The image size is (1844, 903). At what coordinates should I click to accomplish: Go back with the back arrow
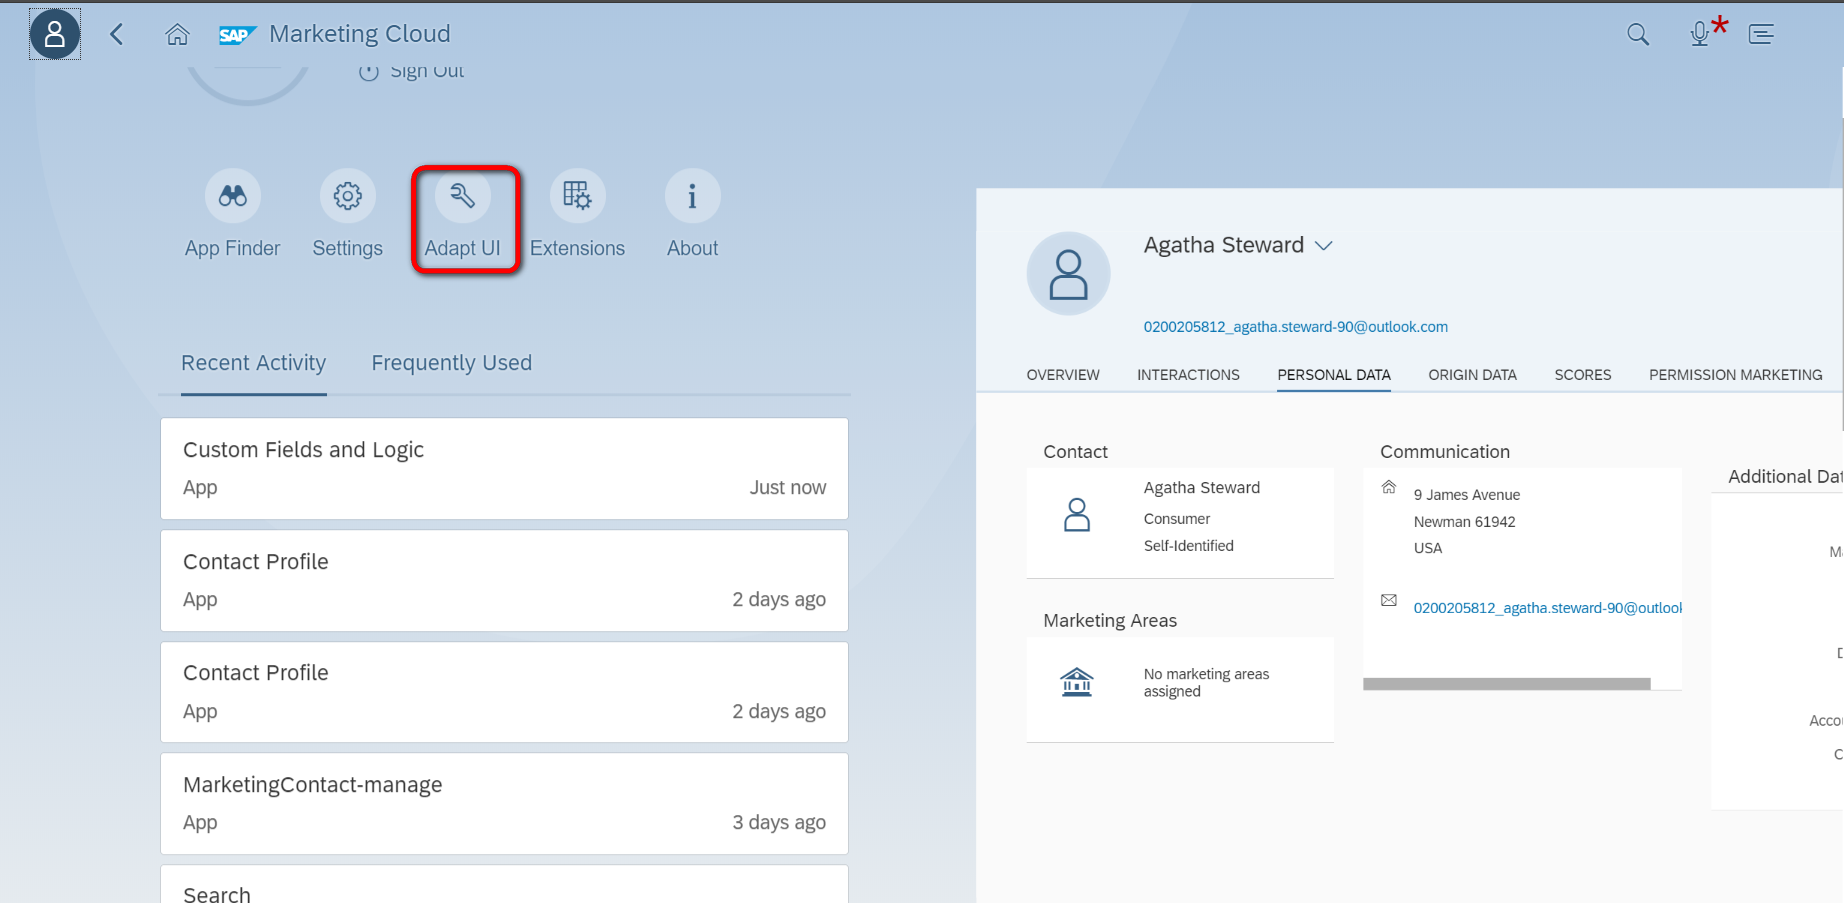[117, 34]
